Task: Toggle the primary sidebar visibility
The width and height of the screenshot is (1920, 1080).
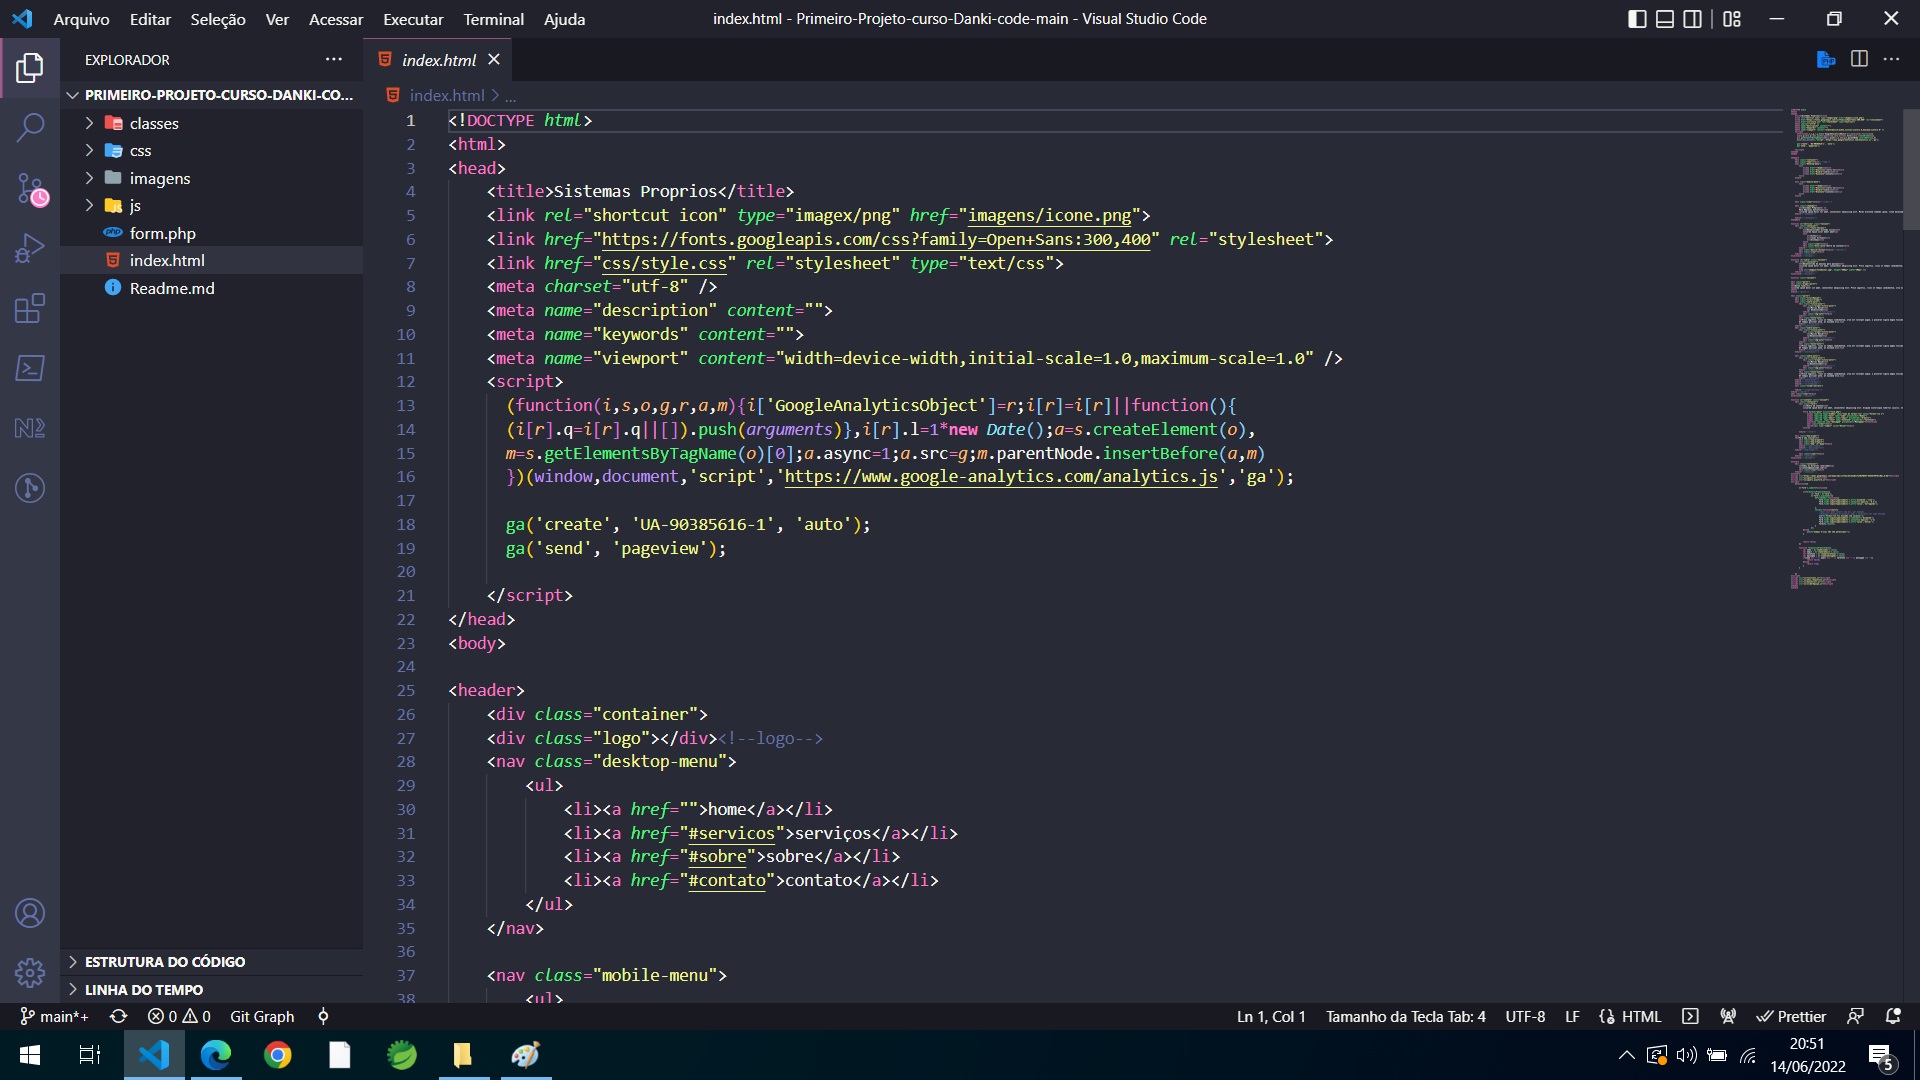Action: pyautogui.click(x=1636, y=19)
